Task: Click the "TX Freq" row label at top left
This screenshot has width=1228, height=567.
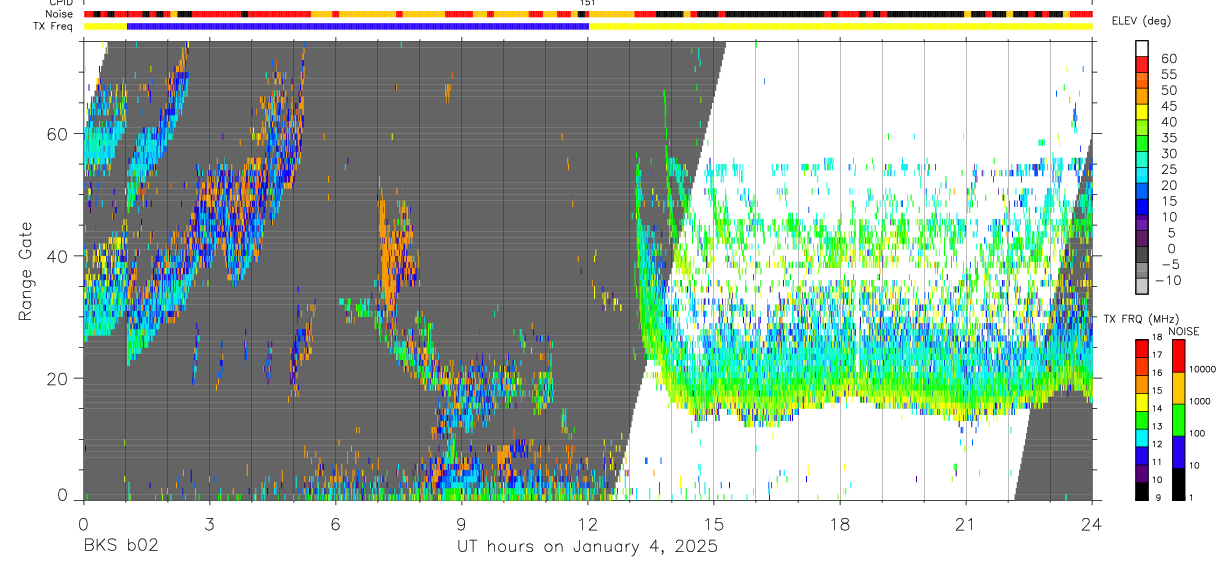Action: [x=55, y=26]
